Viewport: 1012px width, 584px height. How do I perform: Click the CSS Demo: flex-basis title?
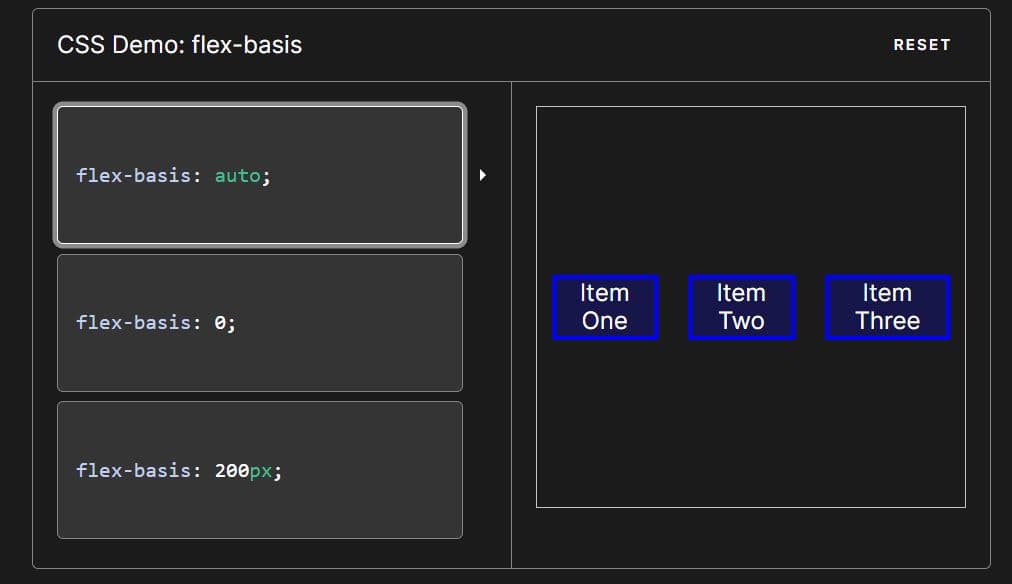coord(180,45)
